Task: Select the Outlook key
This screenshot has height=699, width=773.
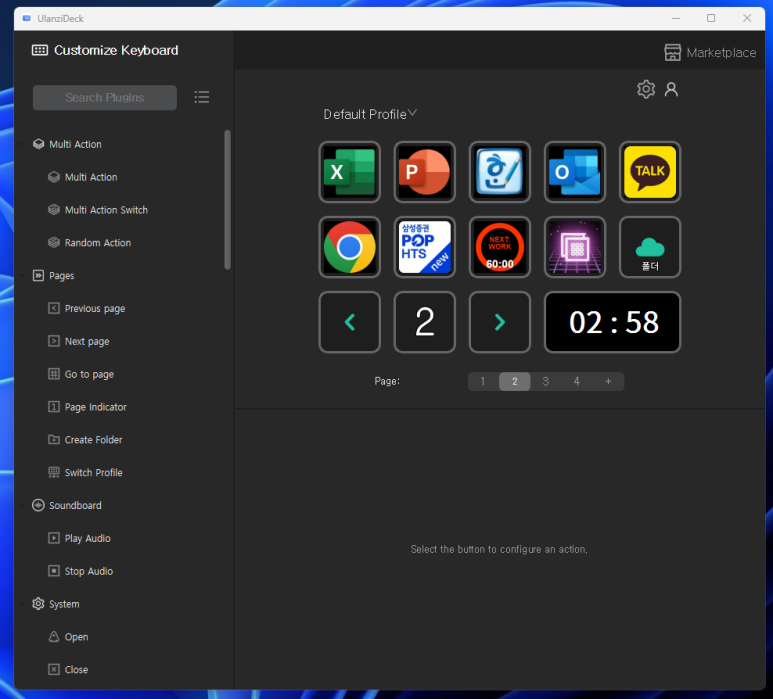Action: point(575,172)
